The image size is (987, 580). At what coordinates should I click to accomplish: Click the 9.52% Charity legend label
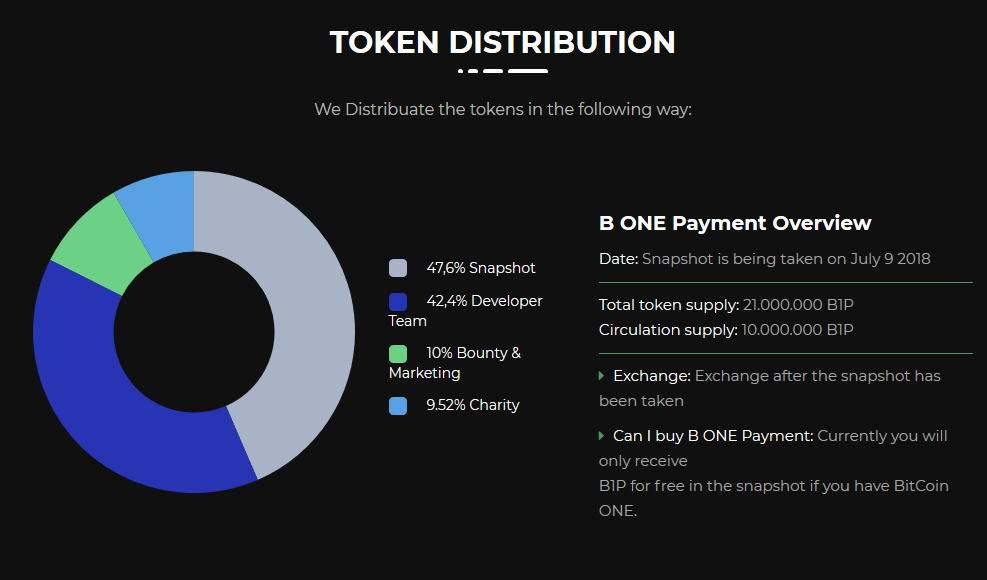(x=473, y=405)
